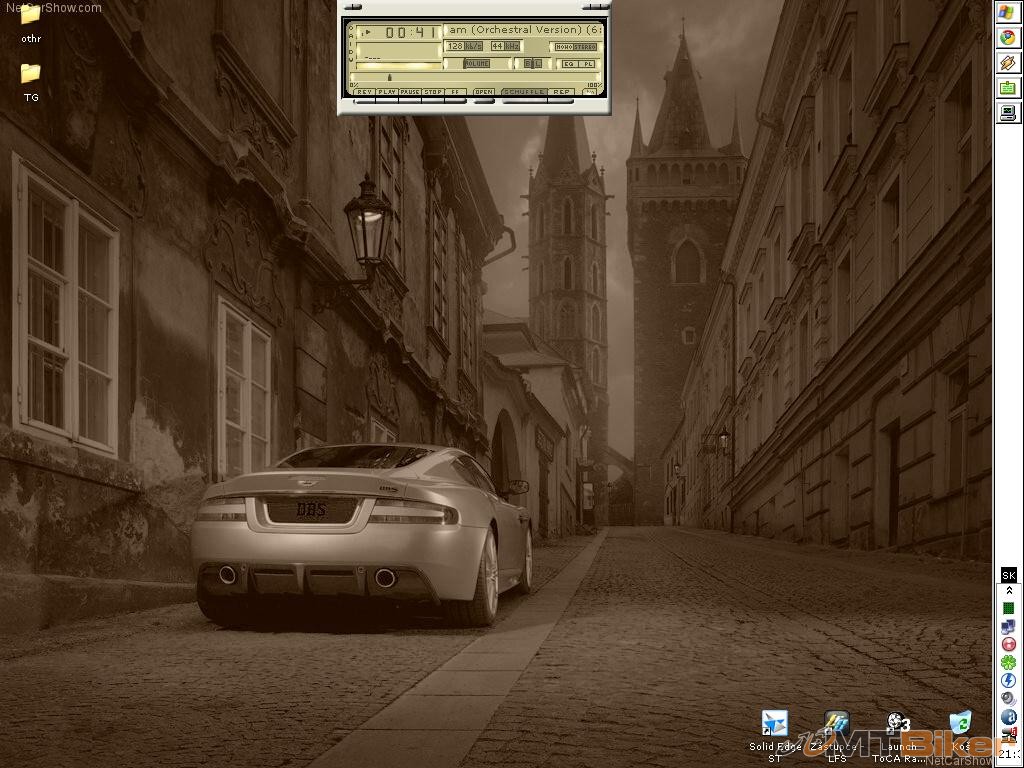Toggle the EQ equalizer window

click(x=569, y=63)
